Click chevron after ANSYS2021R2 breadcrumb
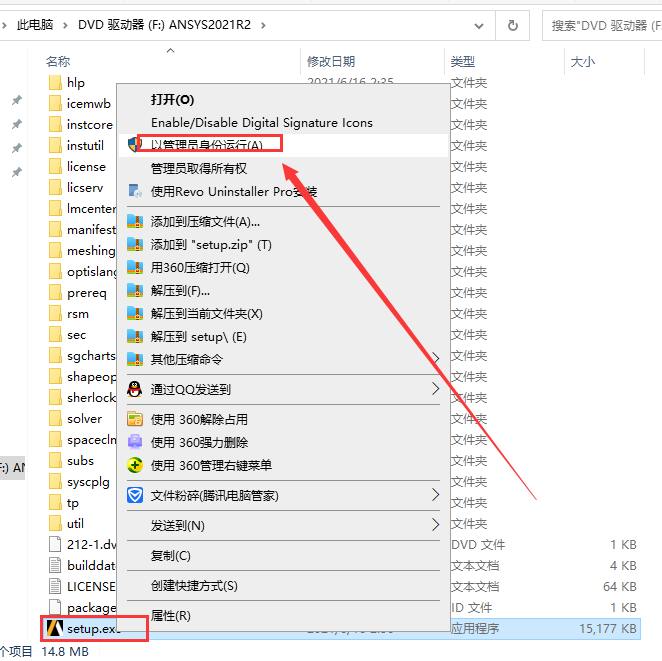Viewport: 662px width, 661px height. point(263,26)
